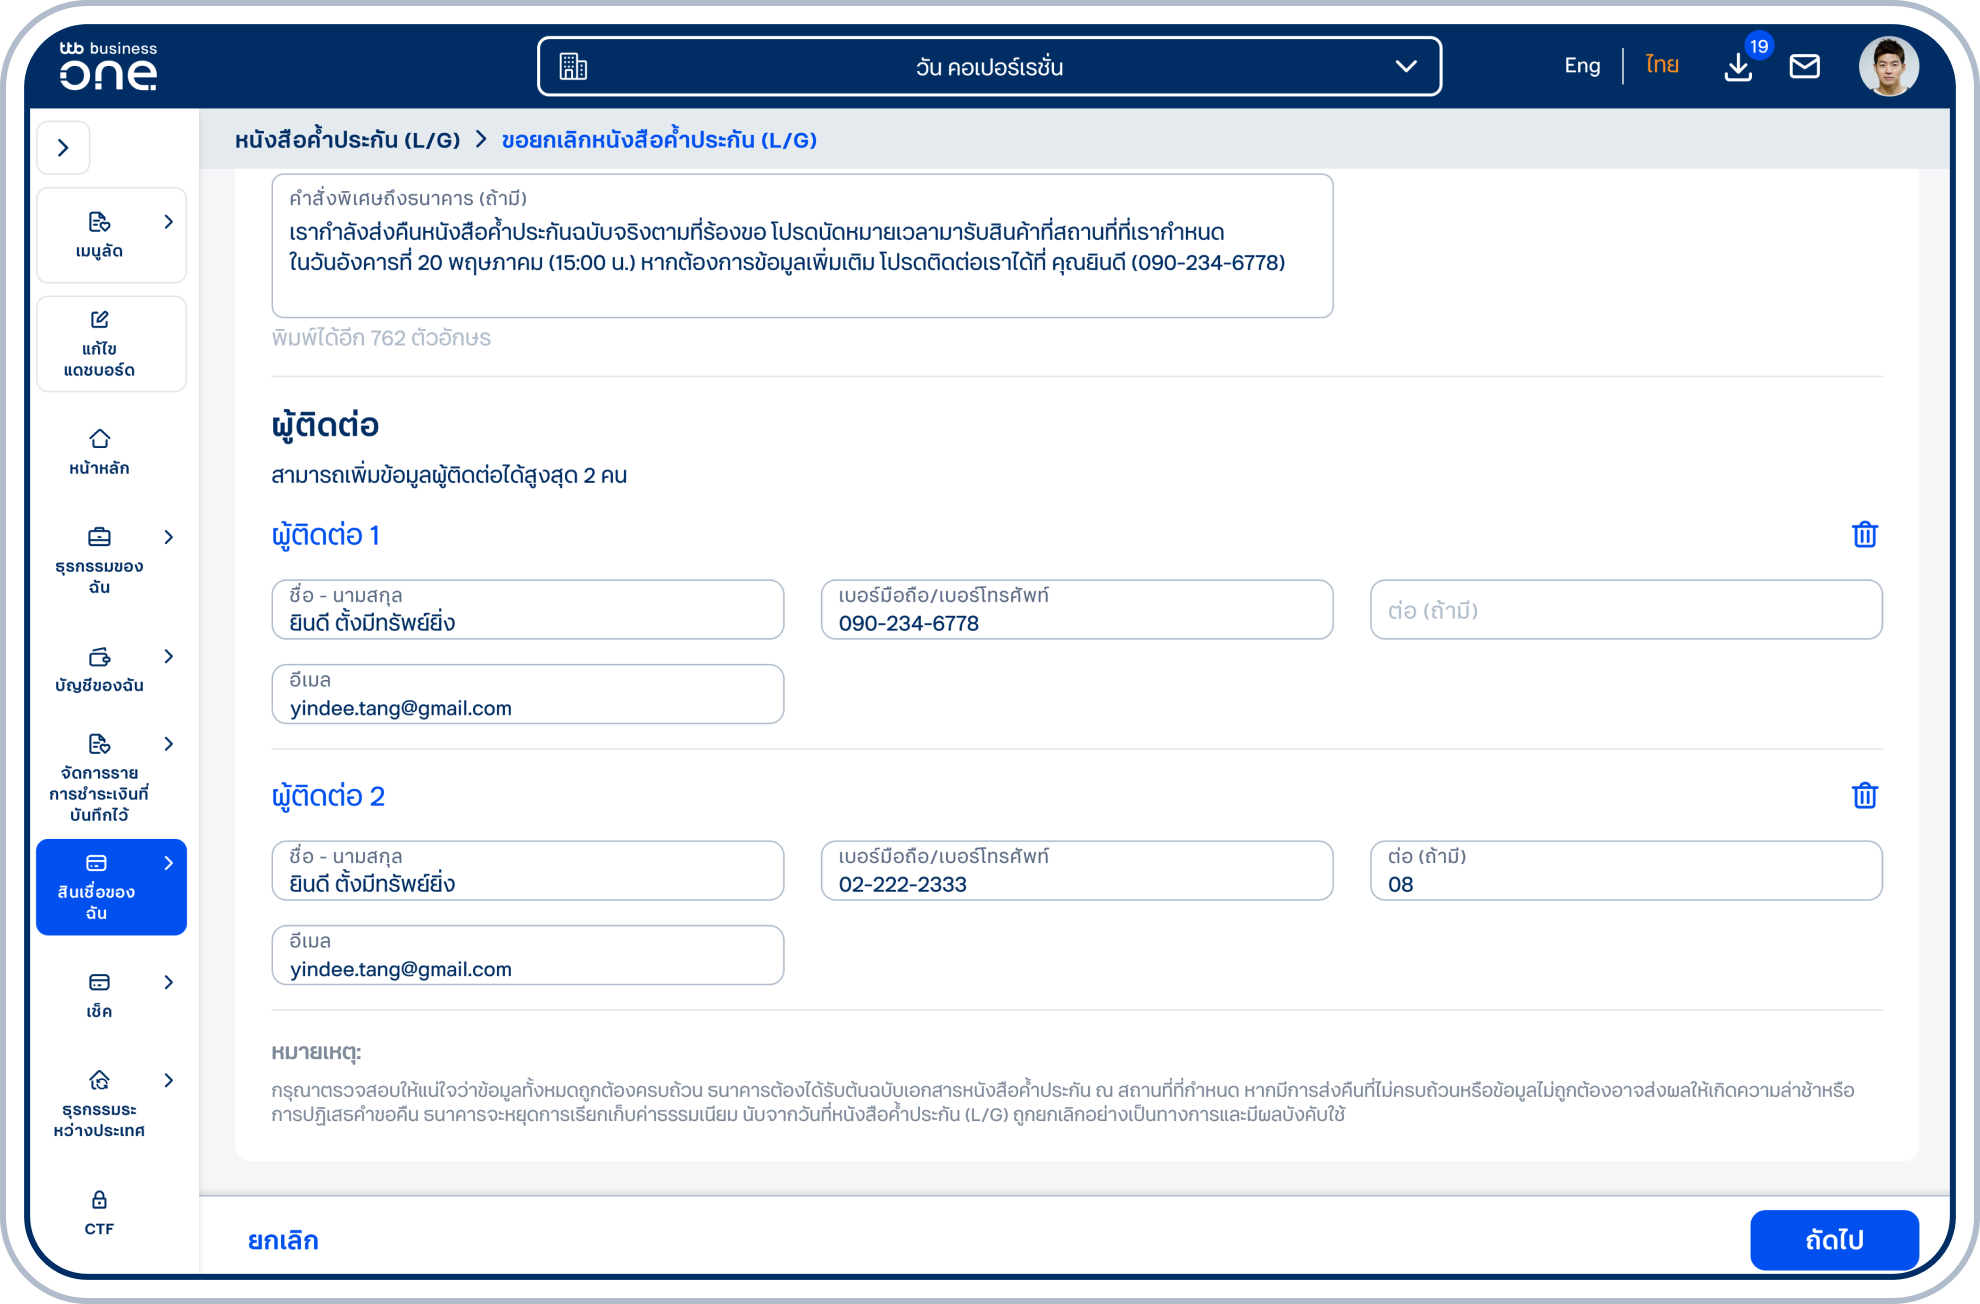Open the เช็ค menu item
Screen dimensions: 1980x1304
click(x=99, y=994)
